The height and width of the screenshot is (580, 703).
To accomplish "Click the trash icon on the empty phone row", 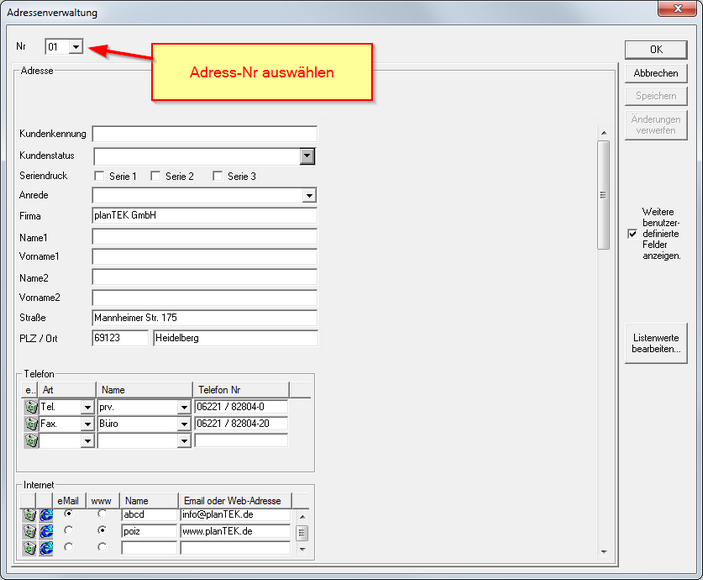I will [x=31, y=441].
